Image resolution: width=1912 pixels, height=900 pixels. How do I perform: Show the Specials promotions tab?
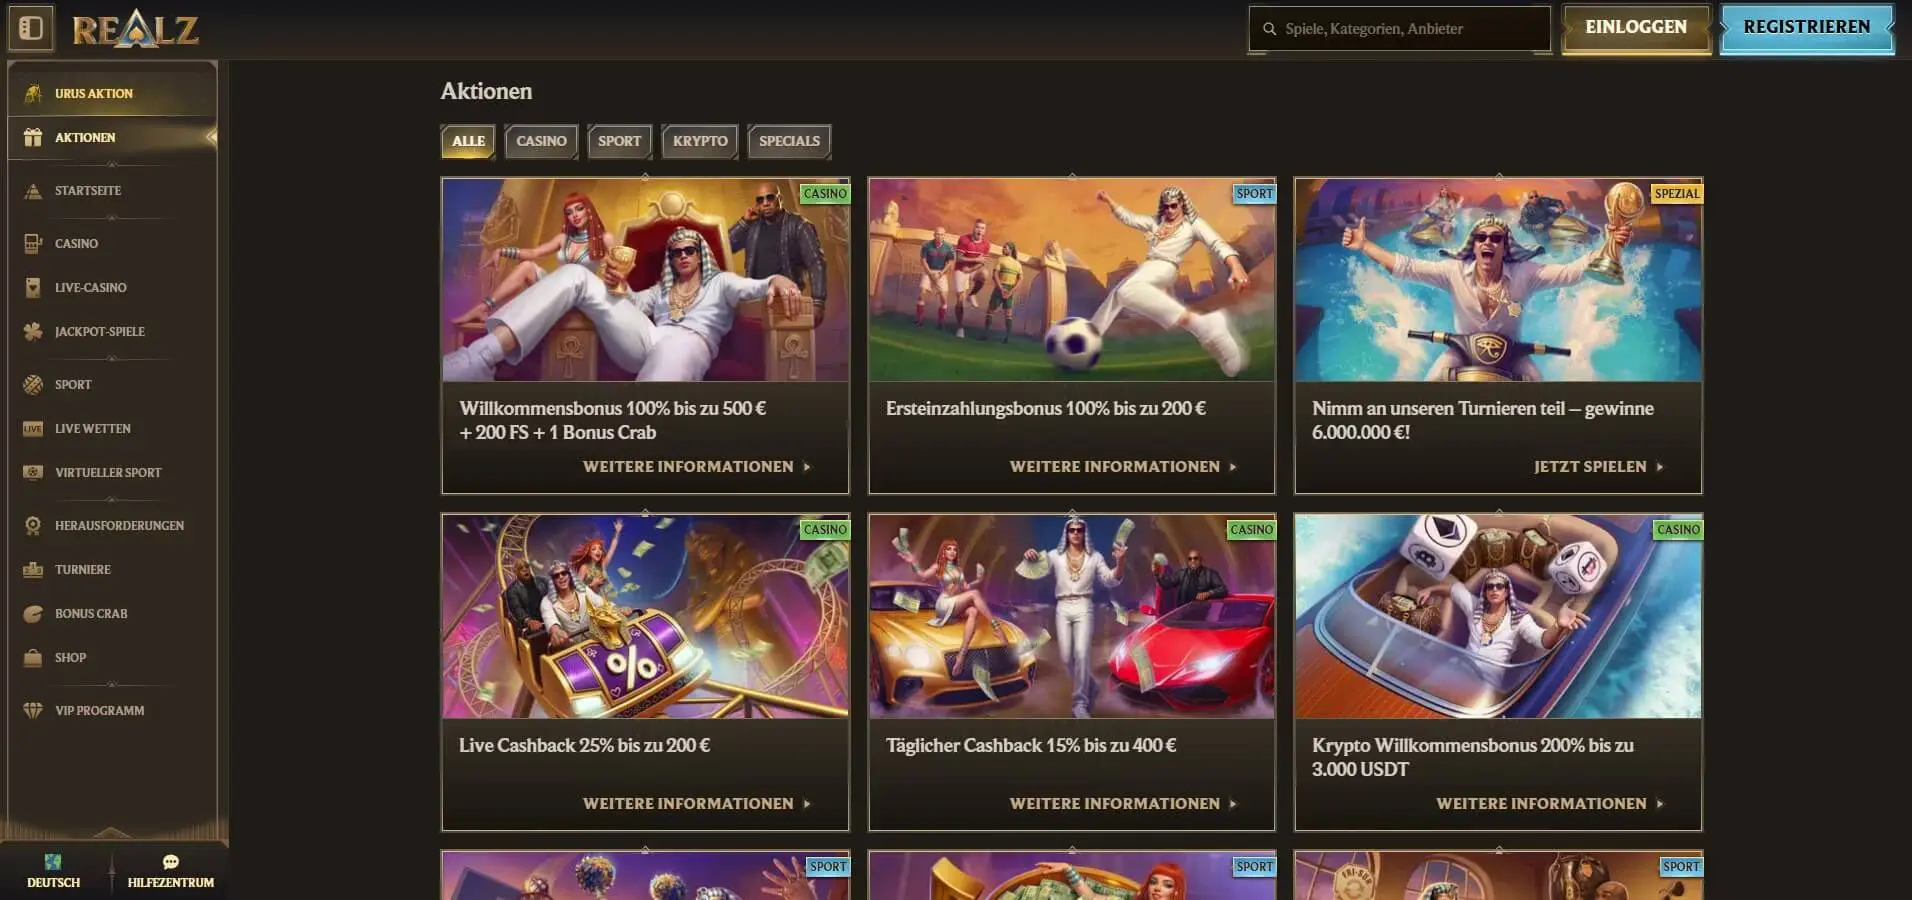pos(789,141)
